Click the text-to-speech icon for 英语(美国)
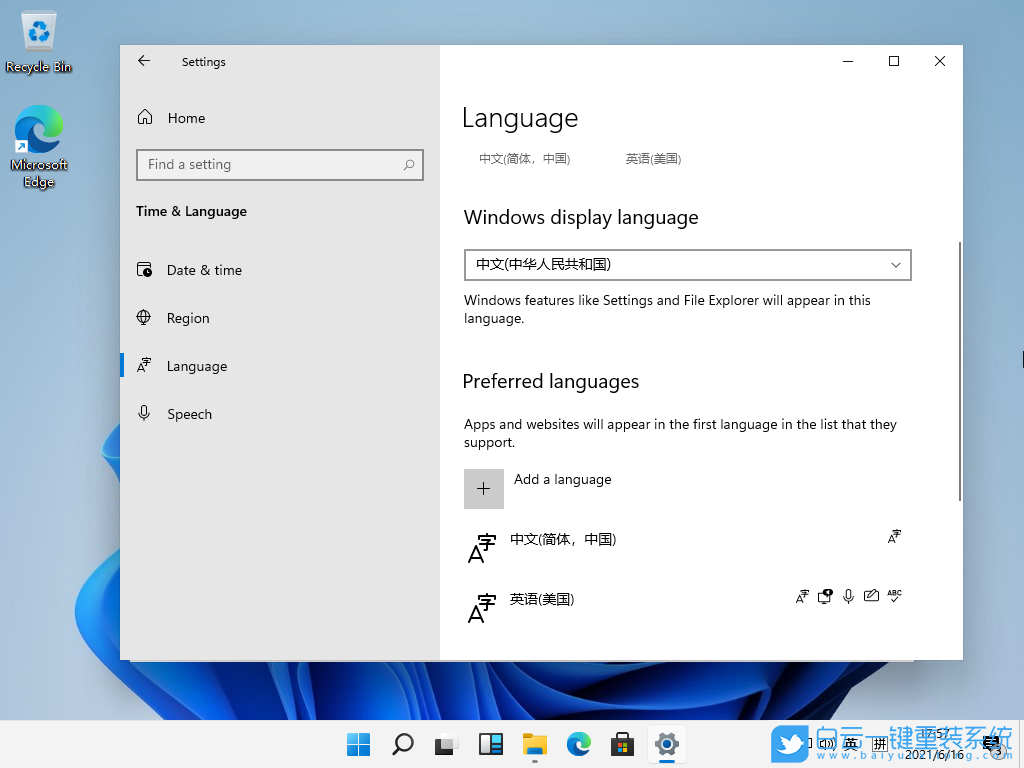Screen dimensions: 1024x768 point(824,596)
